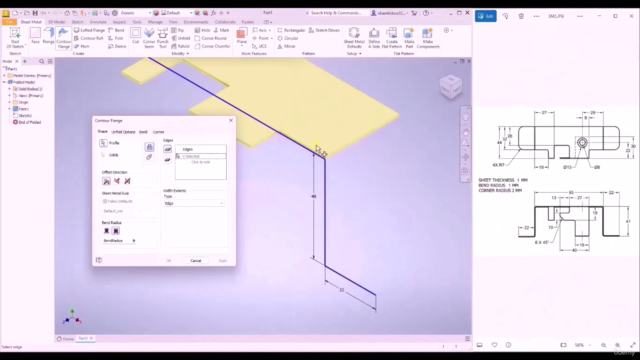Switch to the Annotate ribbon tab
The image size is (640, 360).
tap(98, 22)
